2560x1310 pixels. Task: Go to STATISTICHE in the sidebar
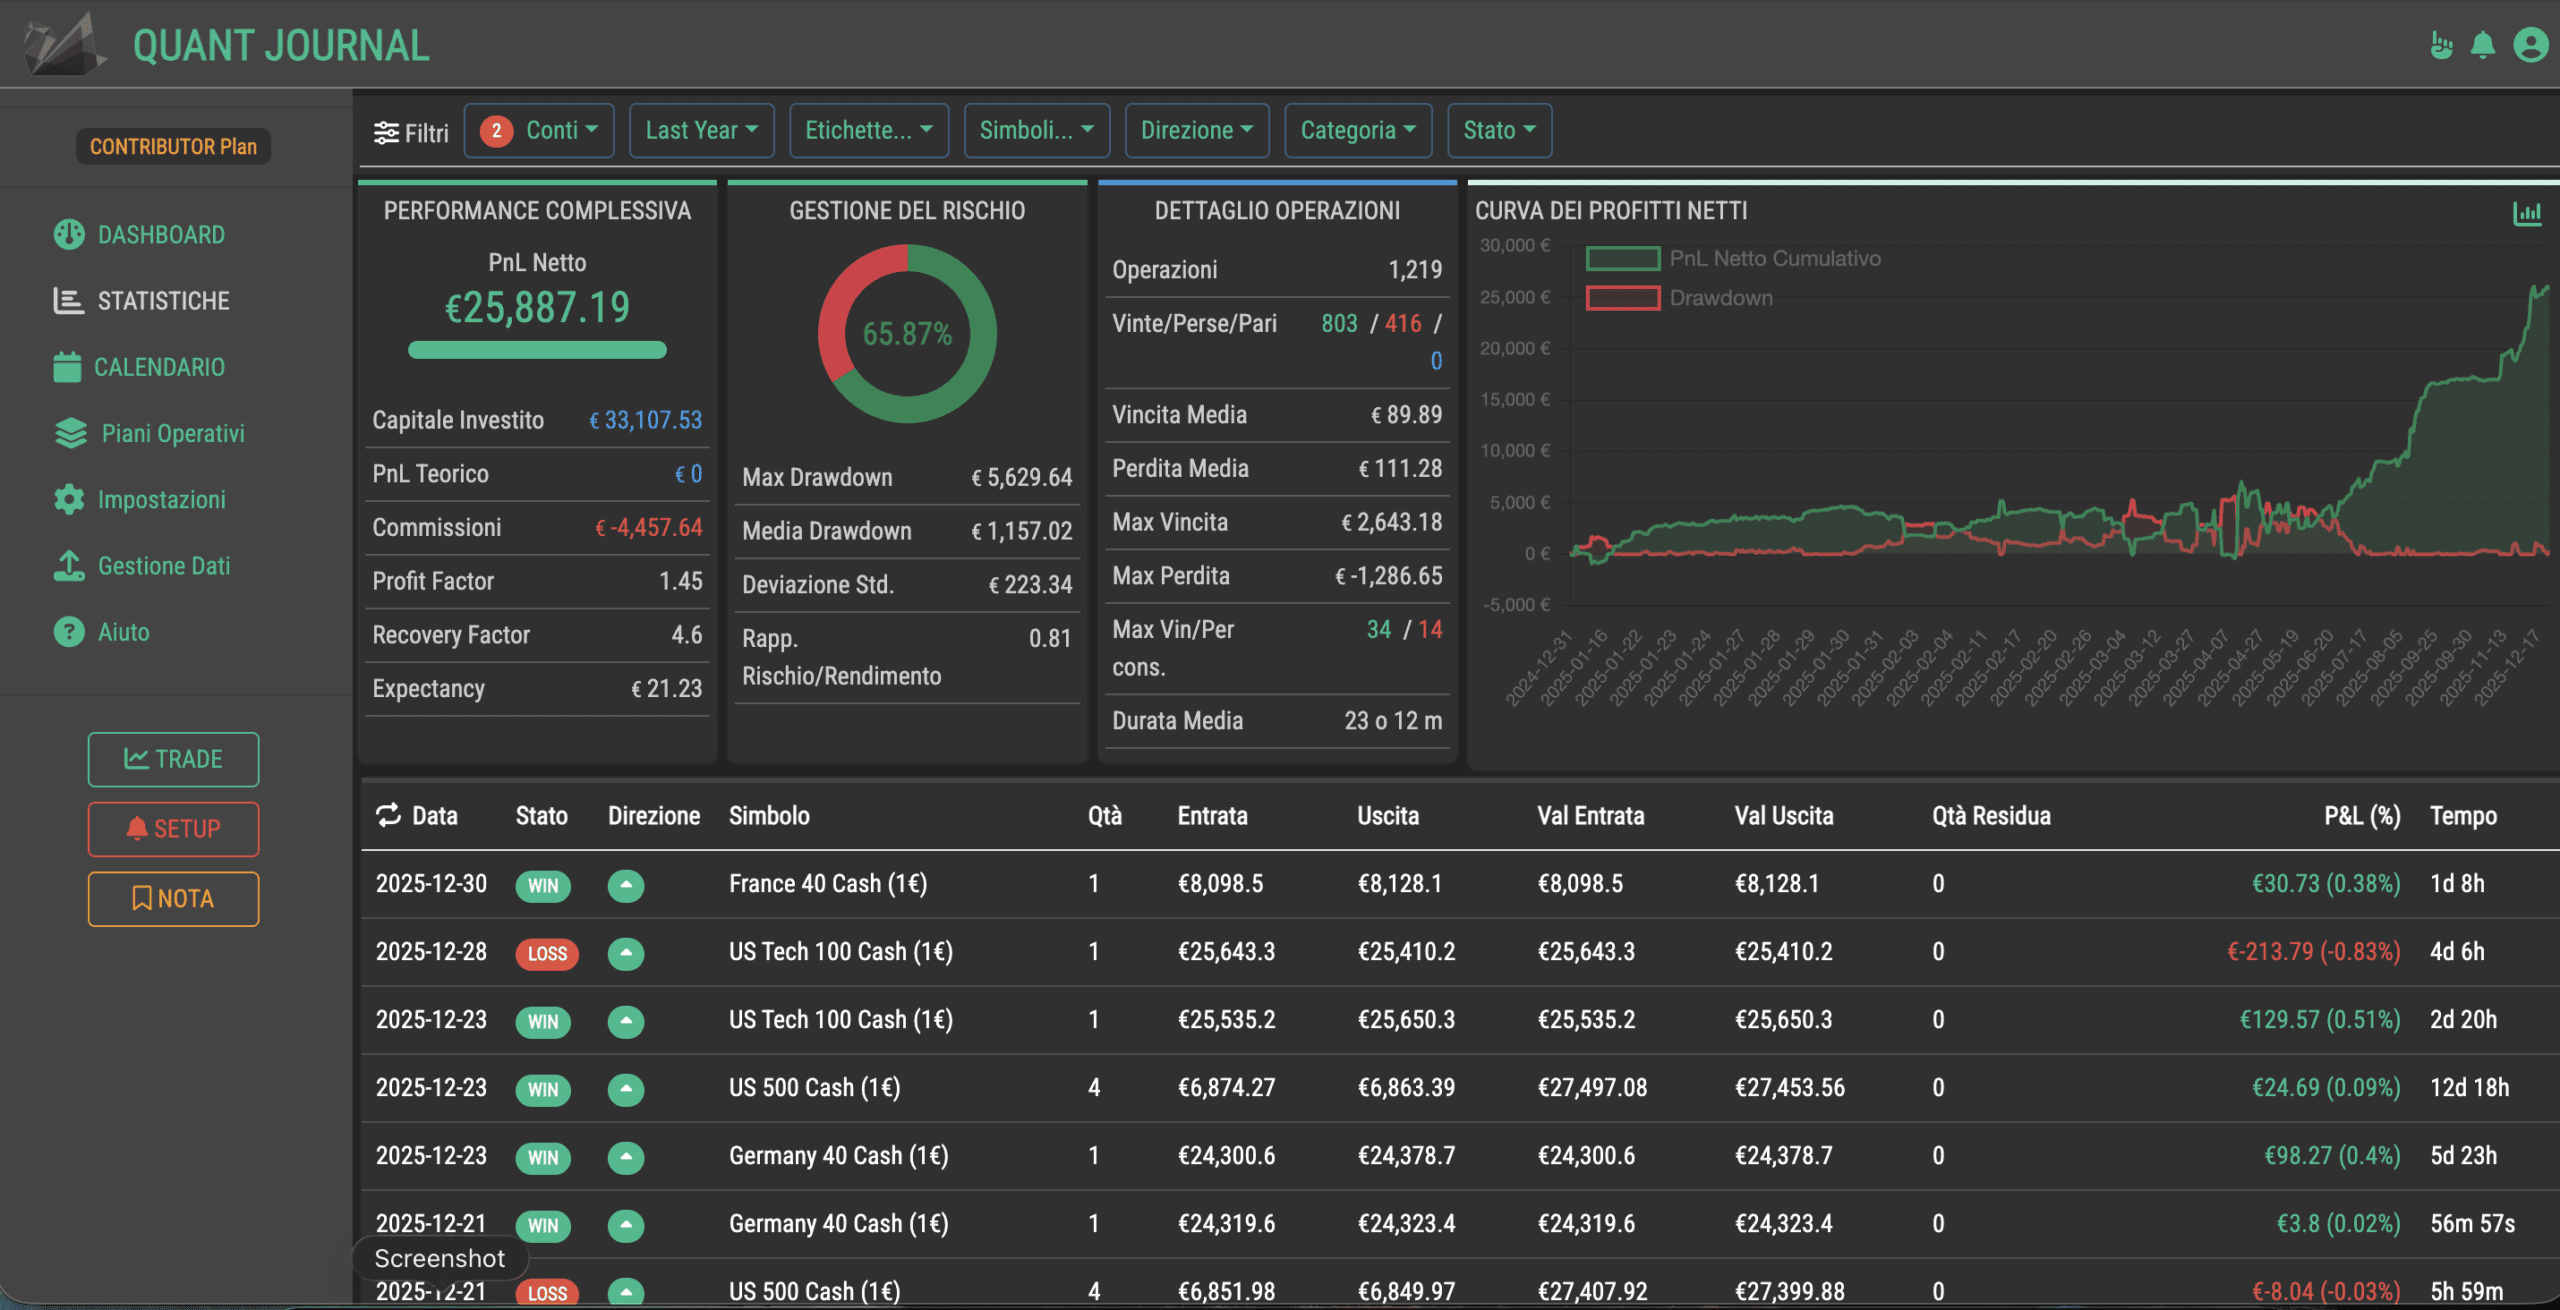point(163,301)
